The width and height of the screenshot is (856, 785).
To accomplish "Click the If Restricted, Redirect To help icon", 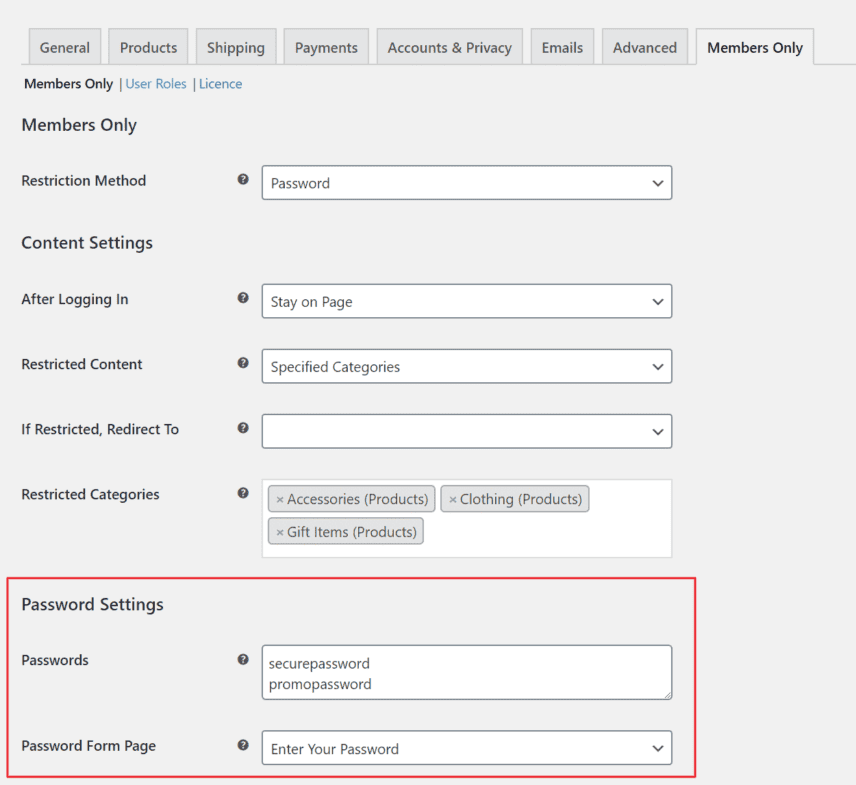I will click(243, 429).
